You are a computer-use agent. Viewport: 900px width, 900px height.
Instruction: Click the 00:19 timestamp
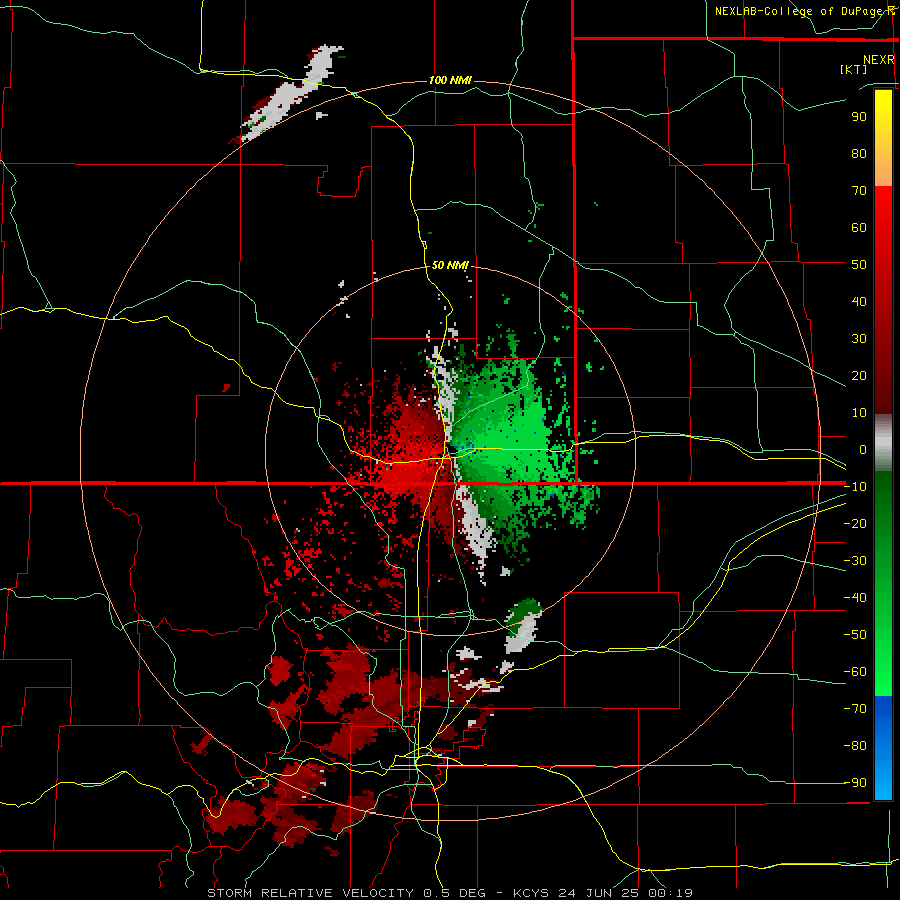pos(670,893)
